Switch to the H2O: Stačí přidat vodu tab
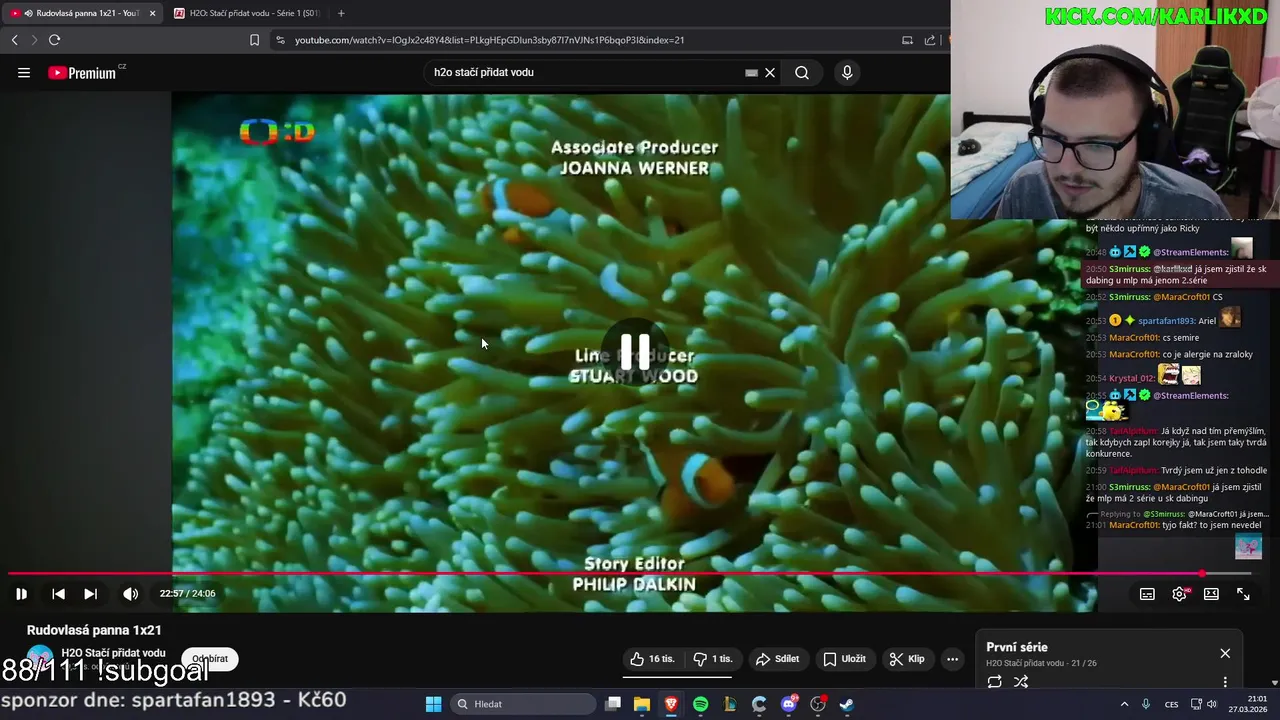The width and height of the screenshot is (1280, 720). tap(246, 13)
